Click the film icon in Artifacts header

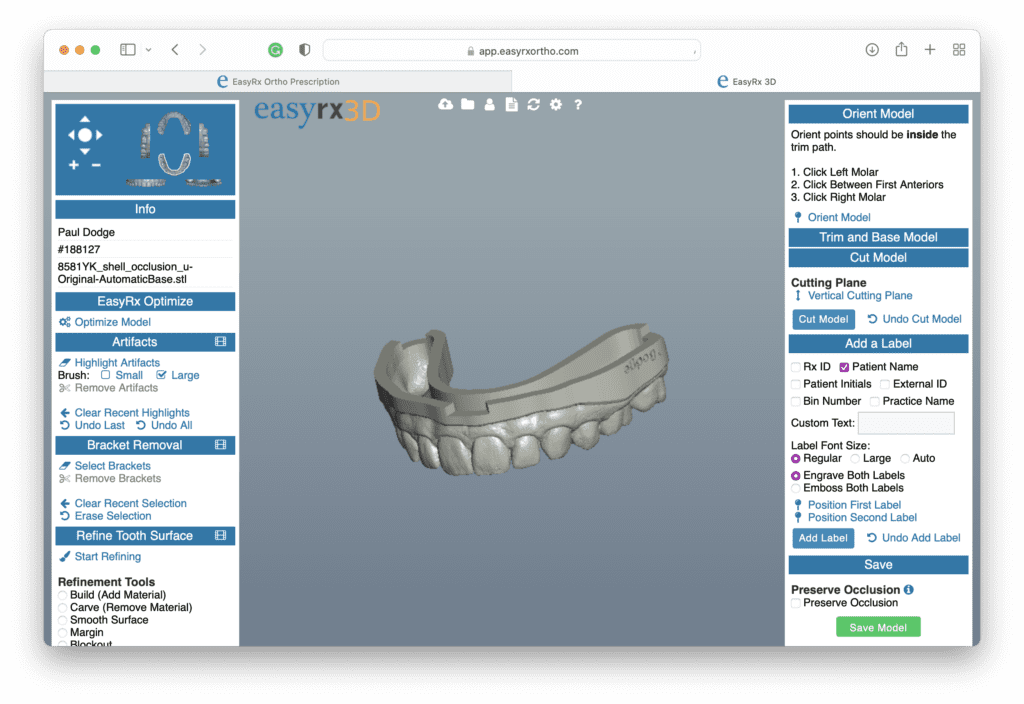tap(221, 342)
